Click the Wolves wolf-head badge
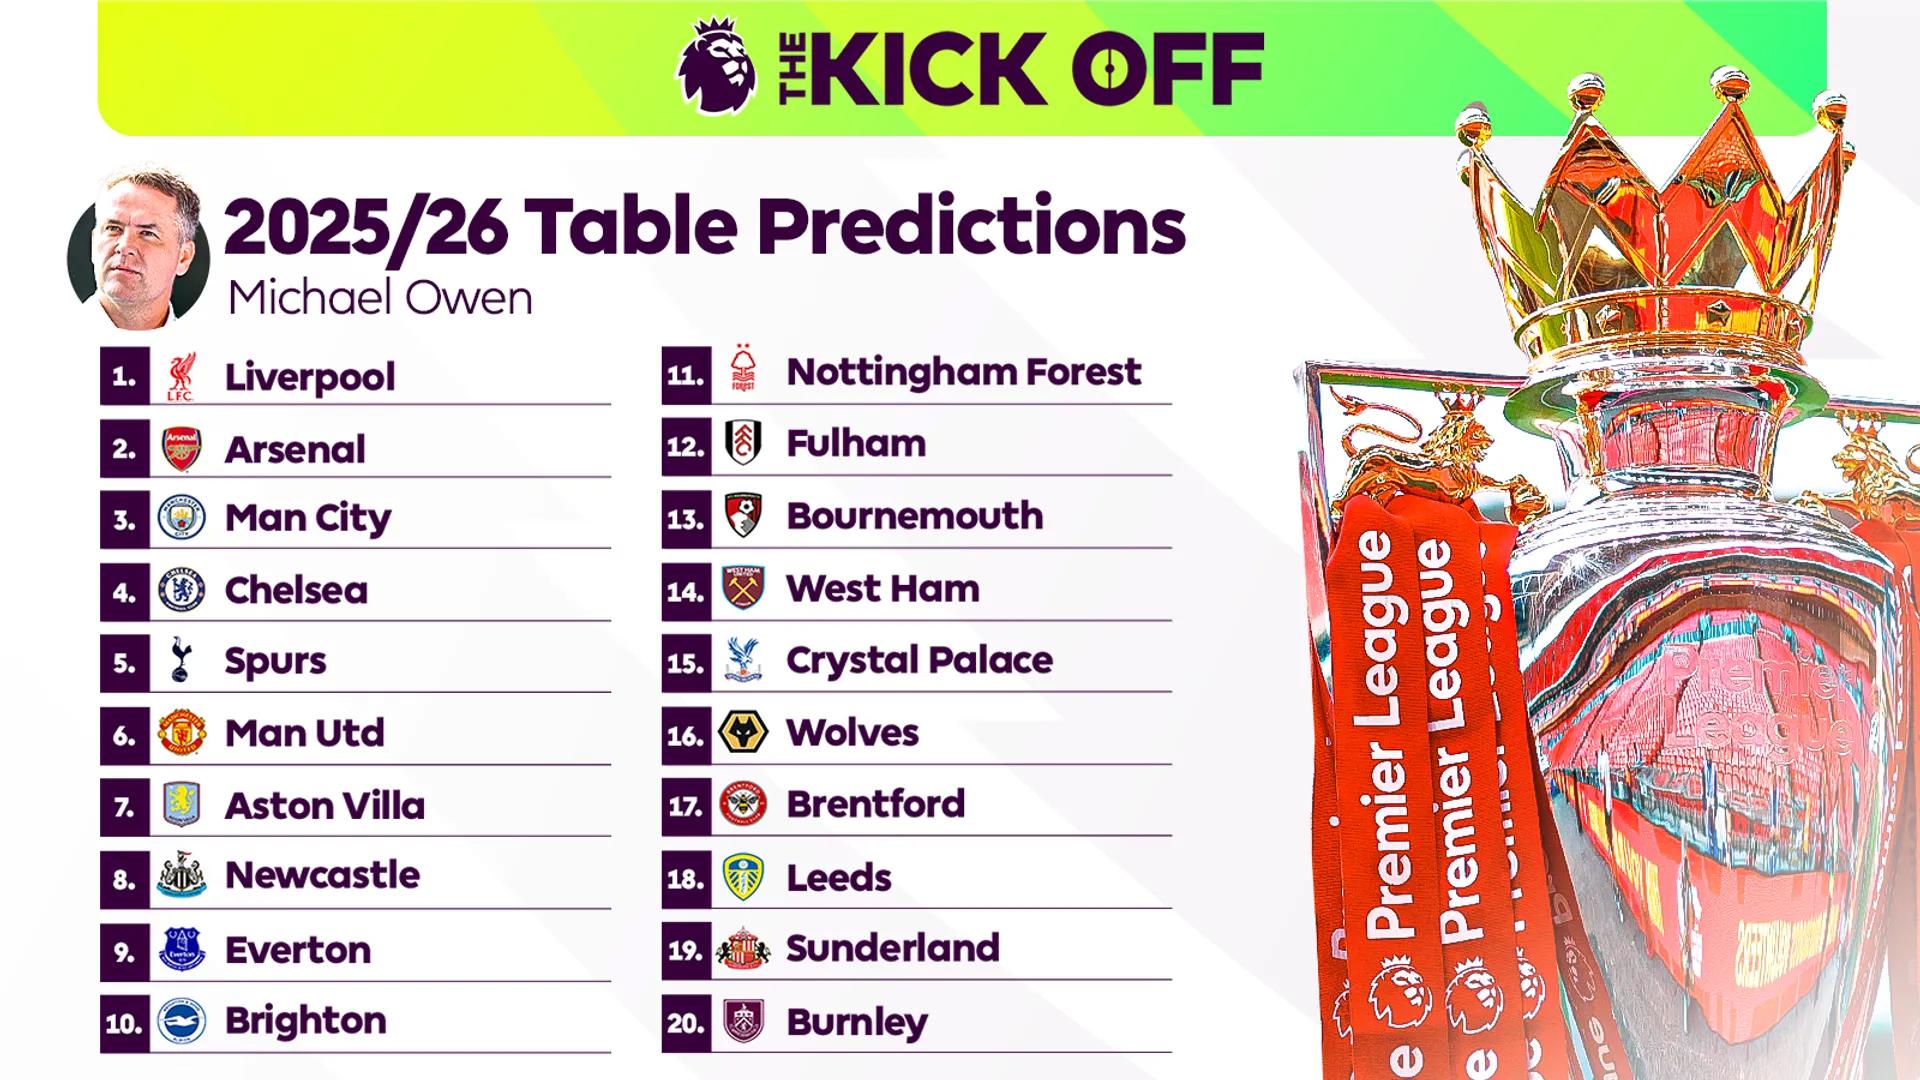This screenshot has height=1080, width=1920. (743, 733)
